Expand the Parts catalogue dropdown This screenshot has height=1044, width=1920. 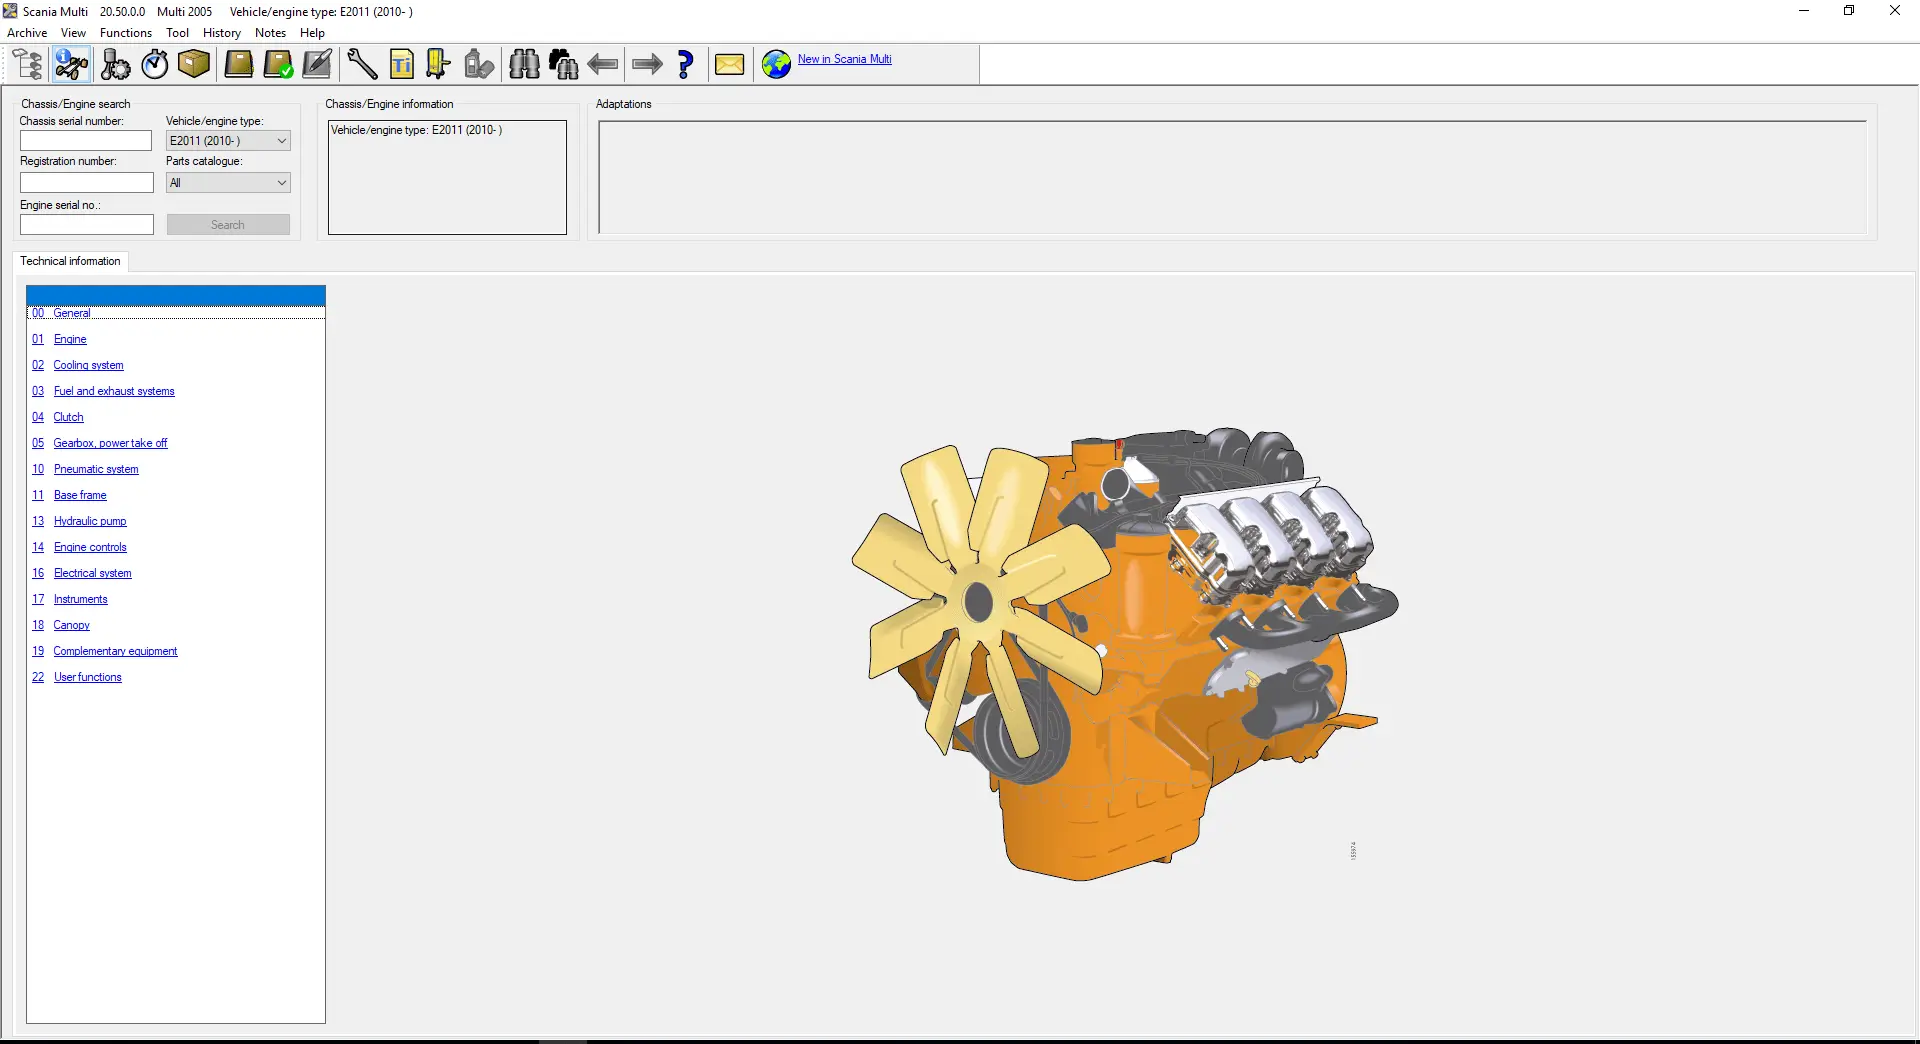point(281,183)
